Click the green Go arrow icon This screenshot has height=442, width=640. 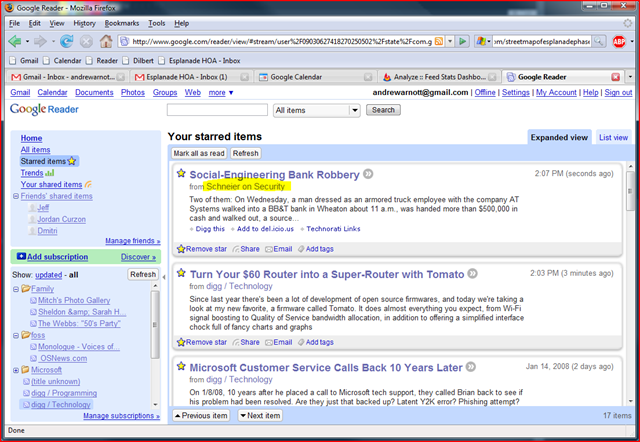(462, 41)
